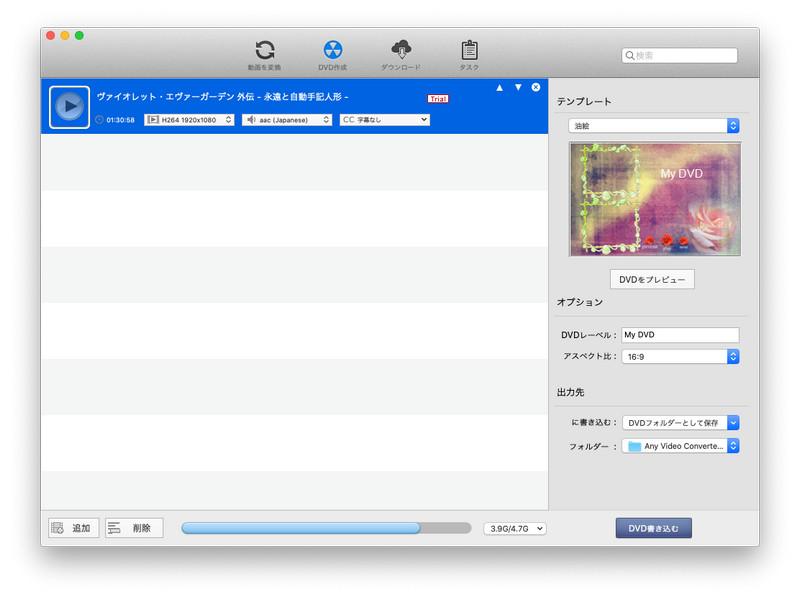The width and height of the screenshot is (800, 600).
Task: Click the 追加 add button
Action: pyautogui.click(x=73, y=528)
